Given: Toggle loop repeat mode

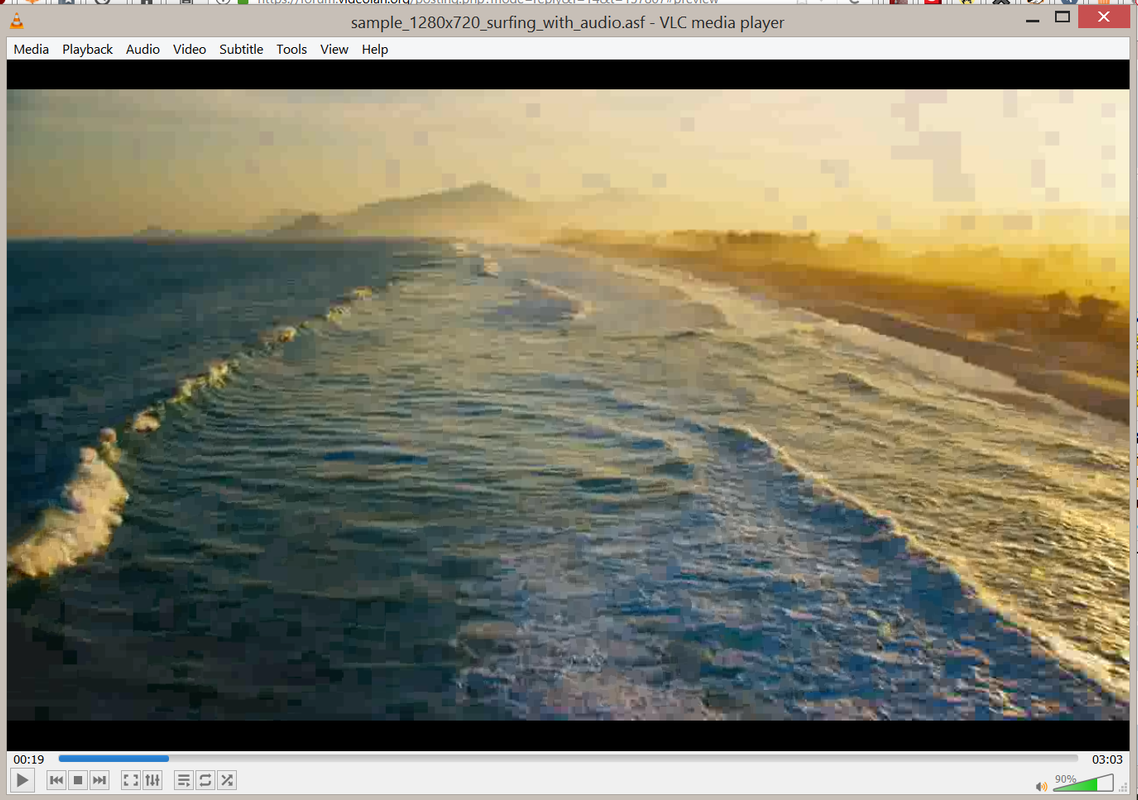Looking at the screenshot, I should tap(205, 780).
